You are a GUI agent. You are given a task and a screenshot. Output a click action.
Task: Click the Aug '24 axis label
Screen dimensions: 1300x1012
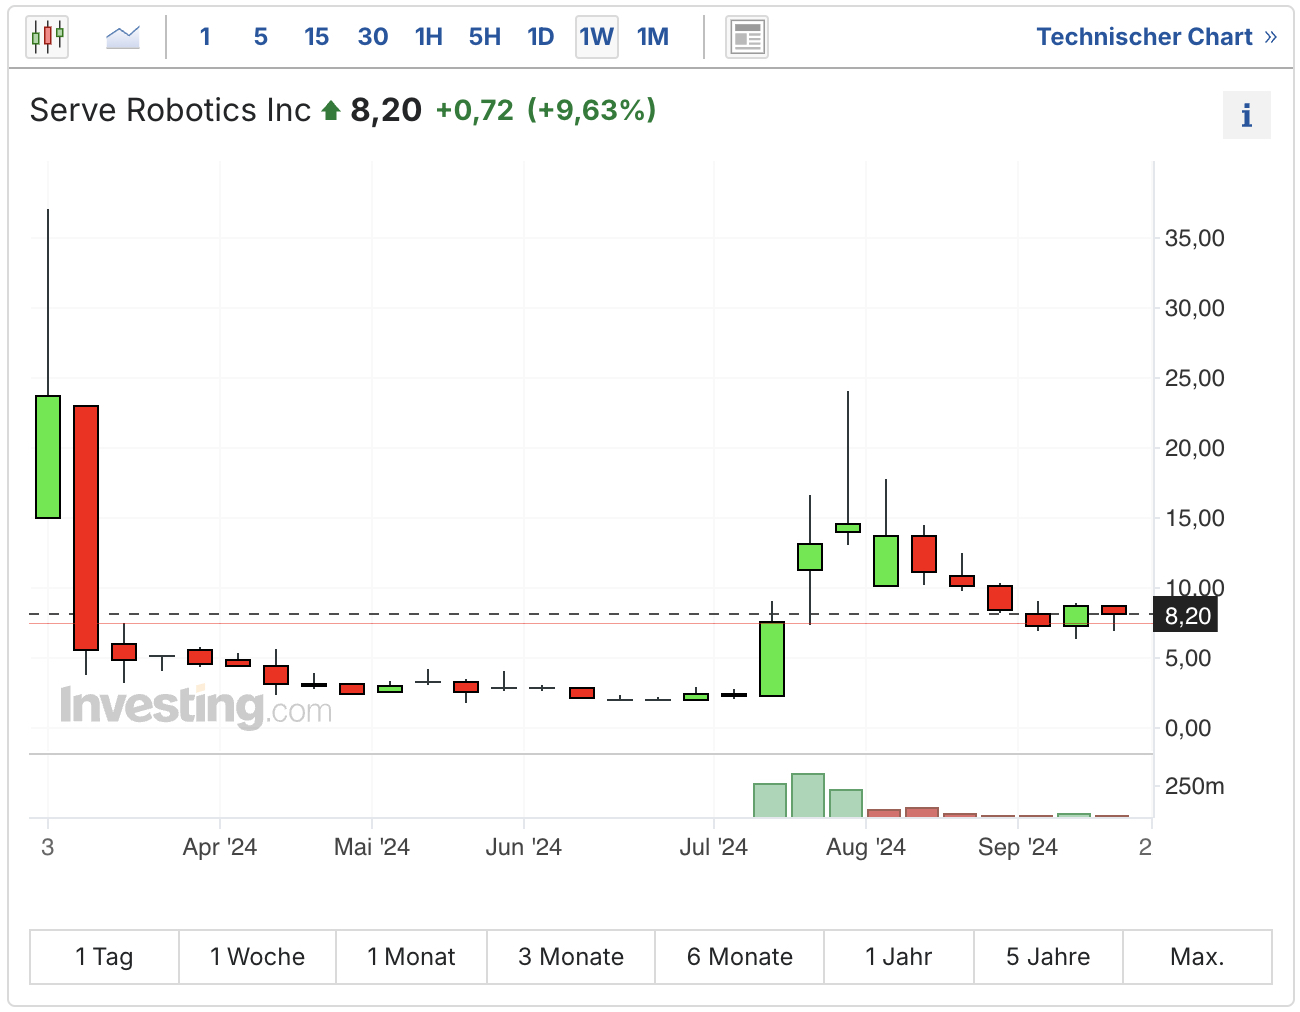click(866, 848)
